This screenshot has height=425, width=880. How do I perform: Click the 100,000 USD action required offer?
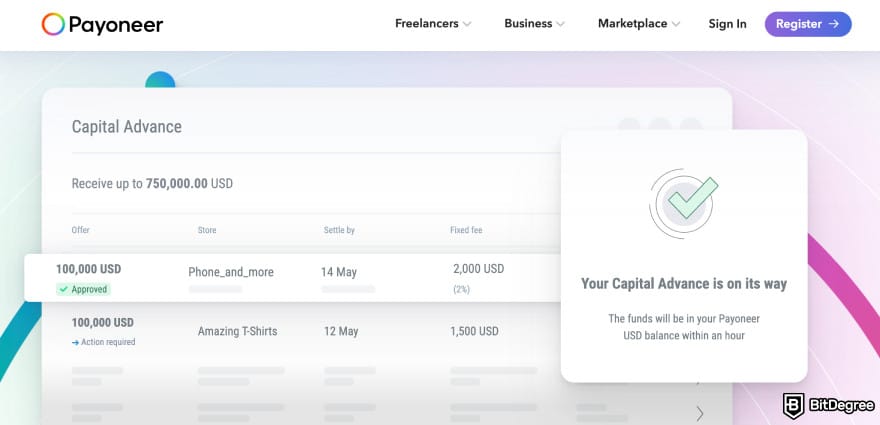point(102,323)
